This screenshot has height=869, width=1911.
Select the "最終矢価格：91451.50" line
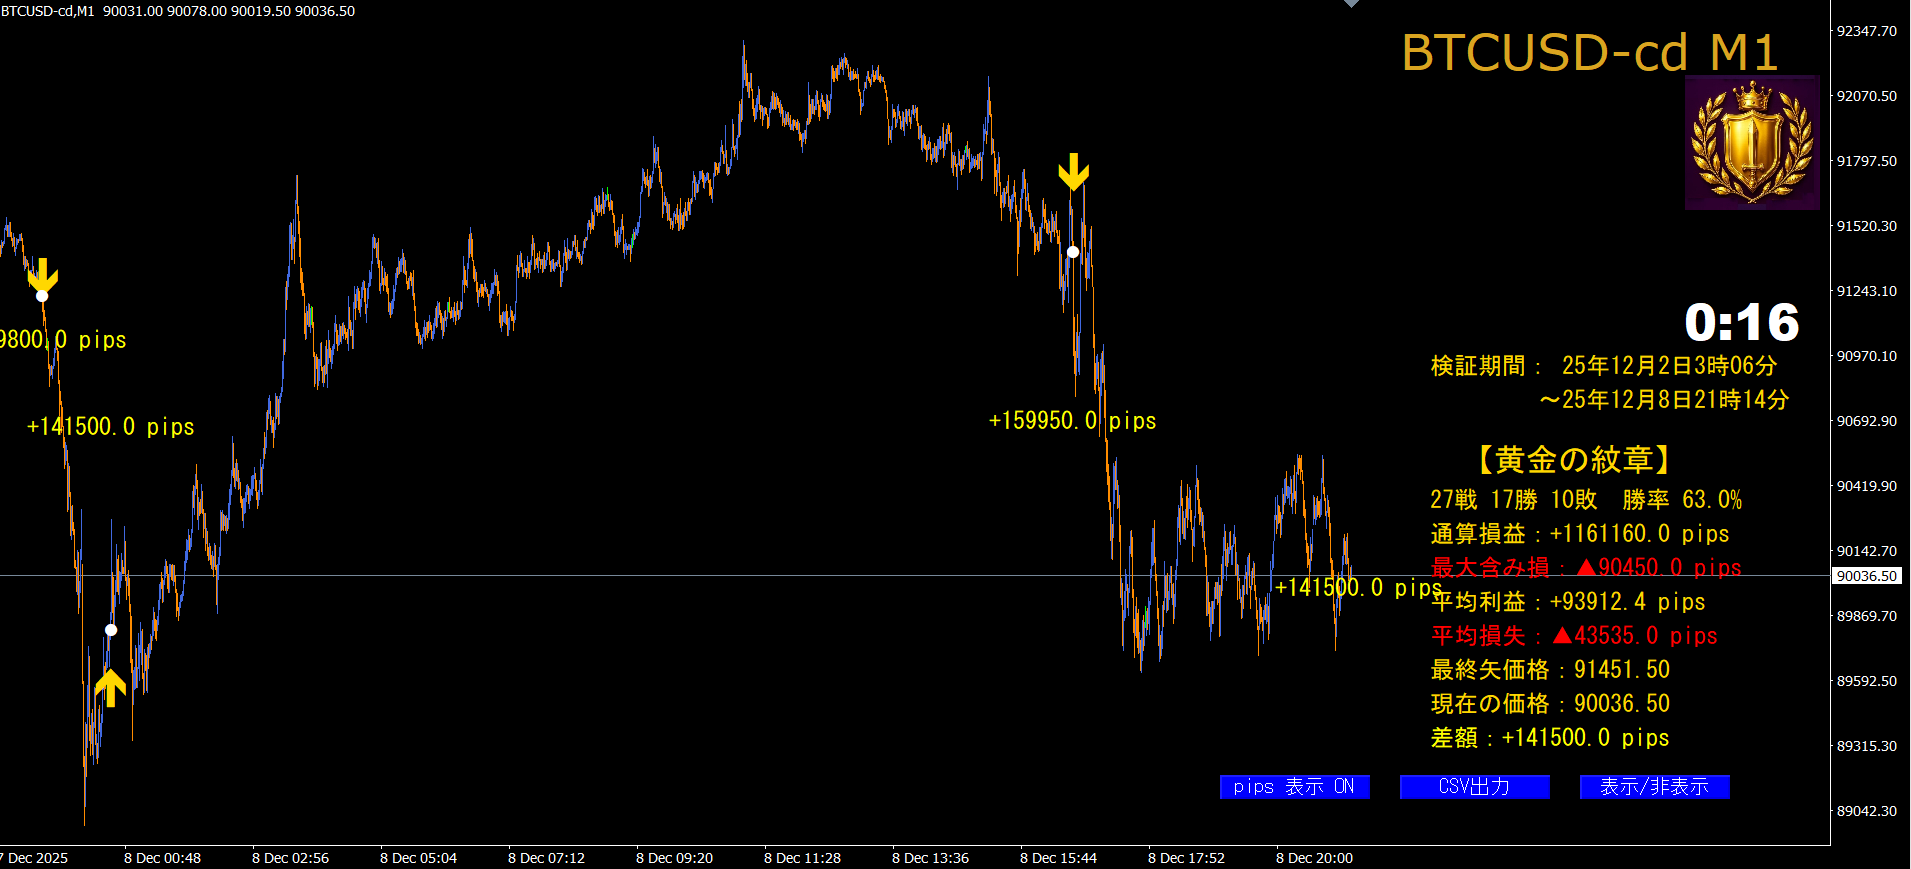[1550, 670]
